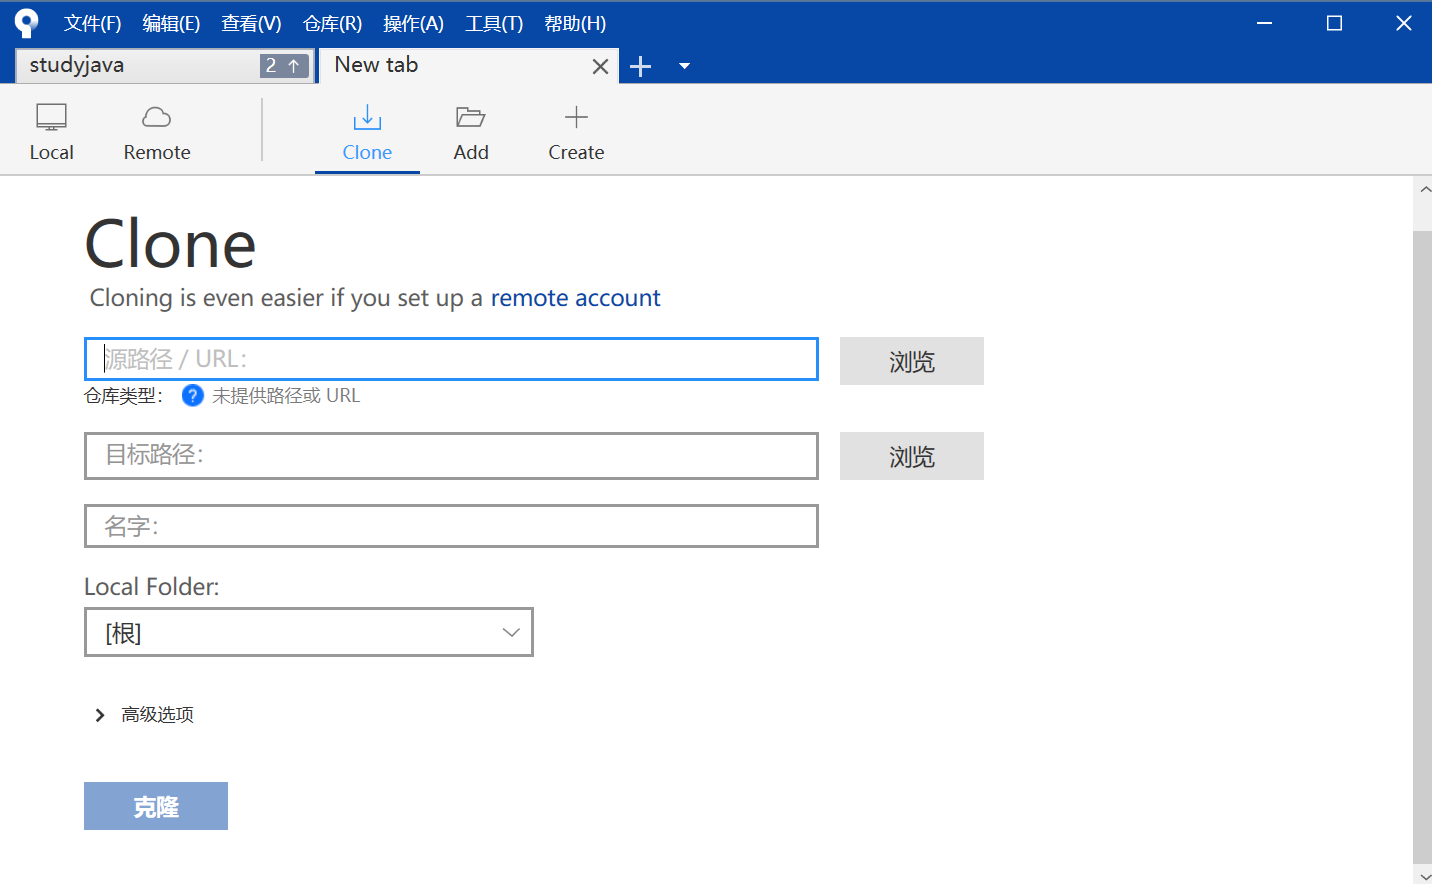The height and width of the screenshot is (884, 1432).
Task: Follow the remote account link
Action: pos(575,298)
